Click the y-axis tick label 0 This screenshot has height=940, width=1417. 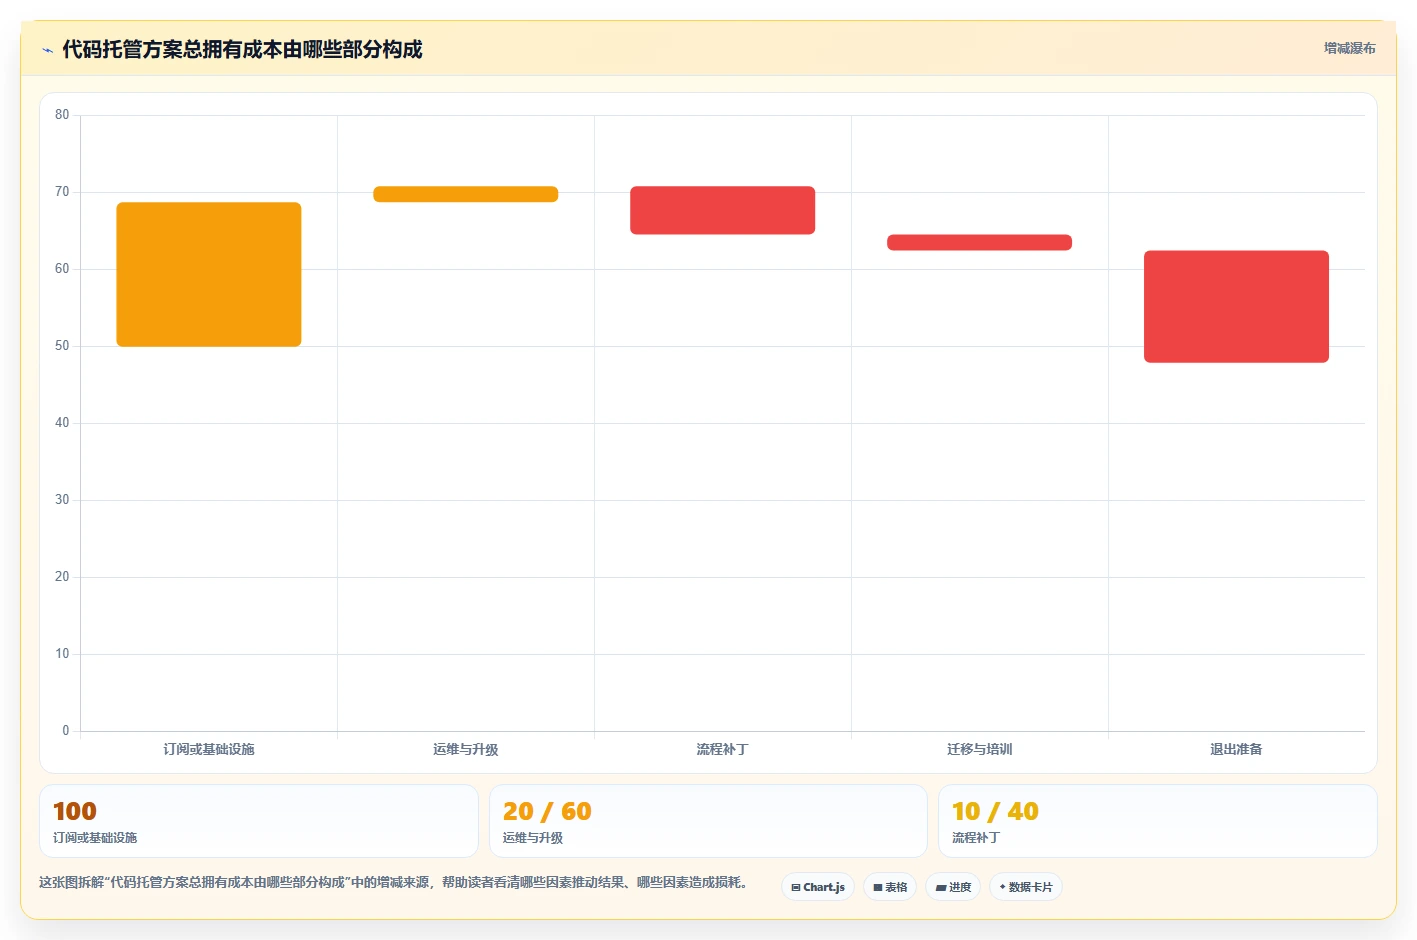(66, 731)
